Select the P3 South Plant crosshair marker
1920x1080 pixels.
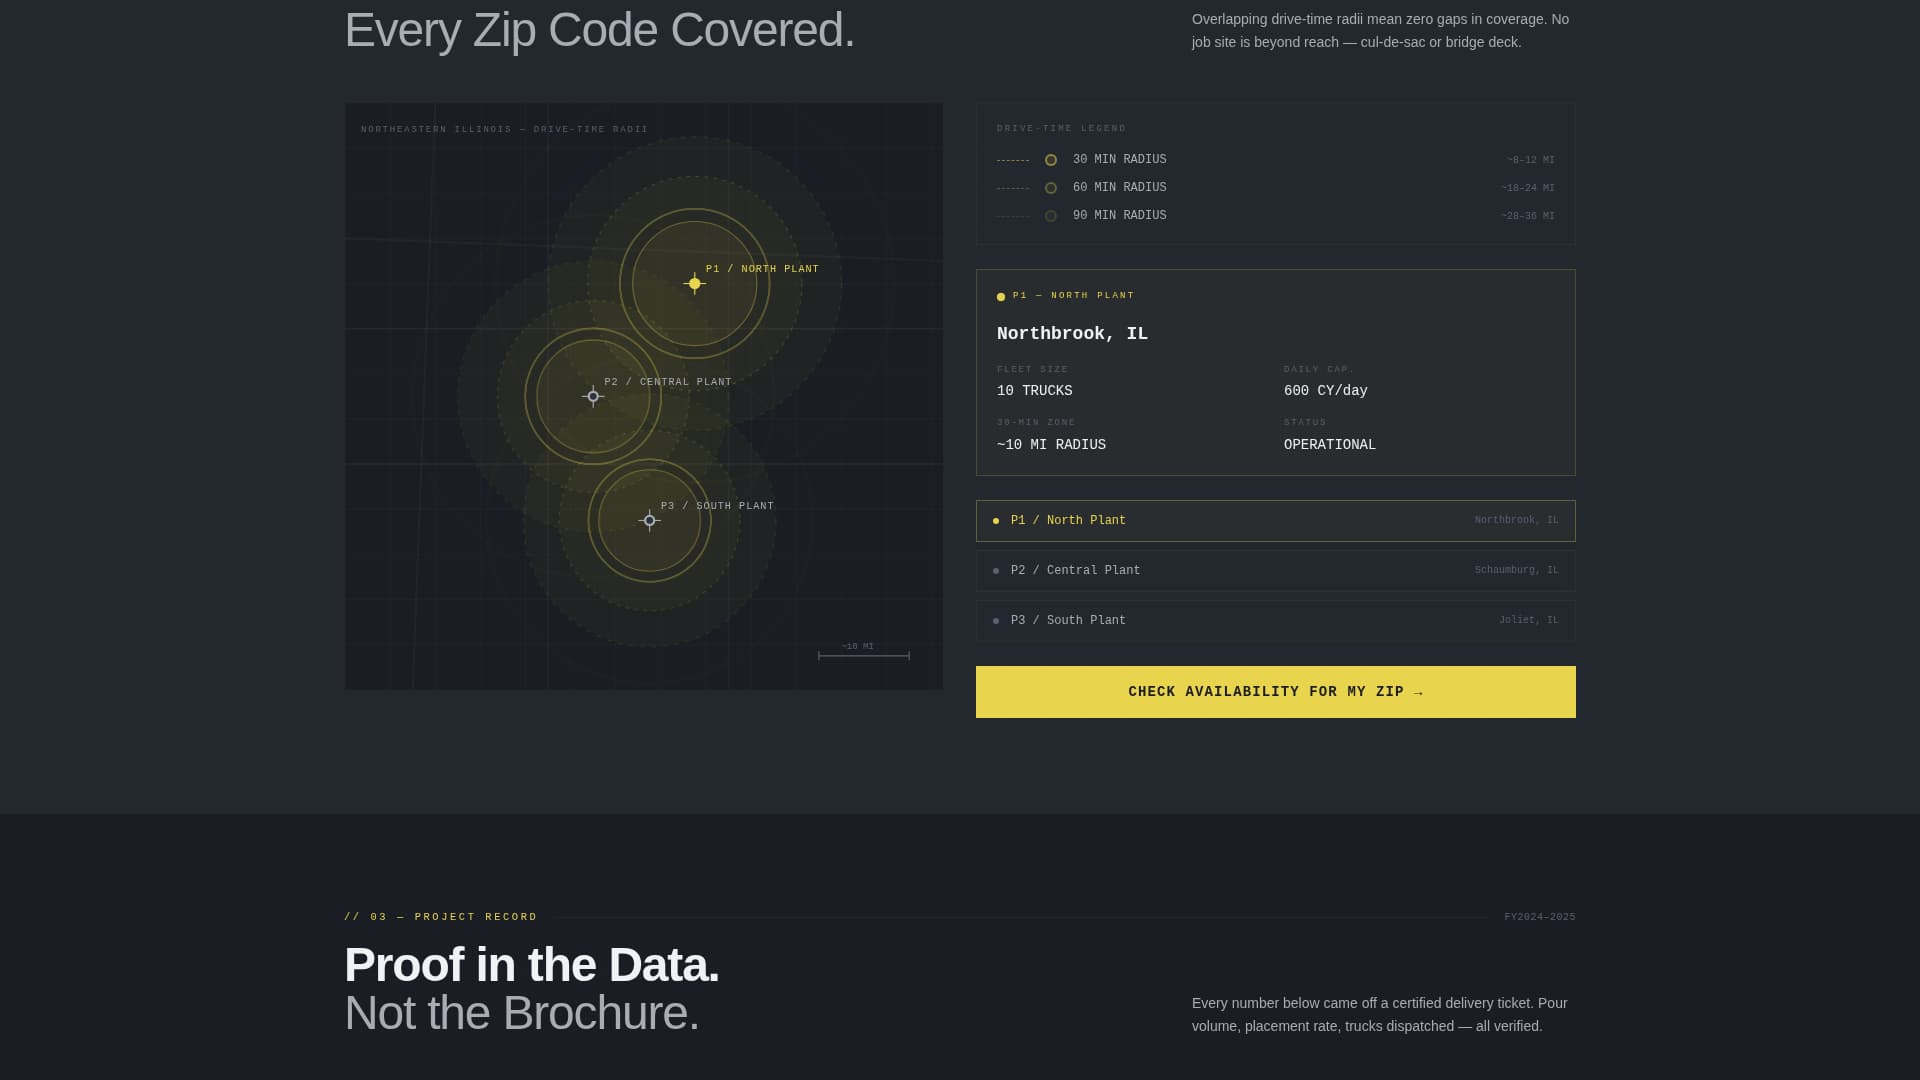click(649, 521)
